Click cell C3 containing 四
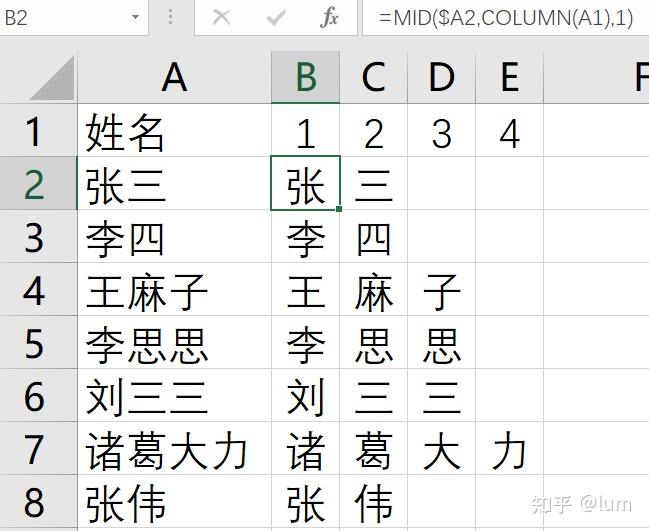Screen dimensions: 649x531 pyautogui.click(x=373, y=236)
